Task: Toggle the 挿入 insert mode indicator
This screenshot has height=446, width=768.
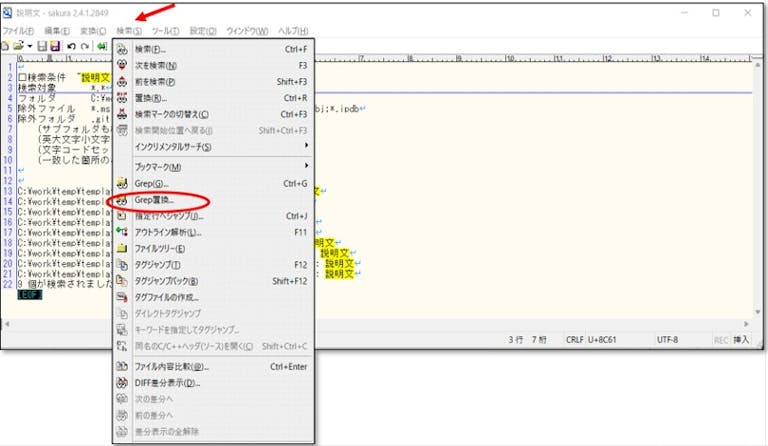Action: pyautogui.click(x=741, y=339)
